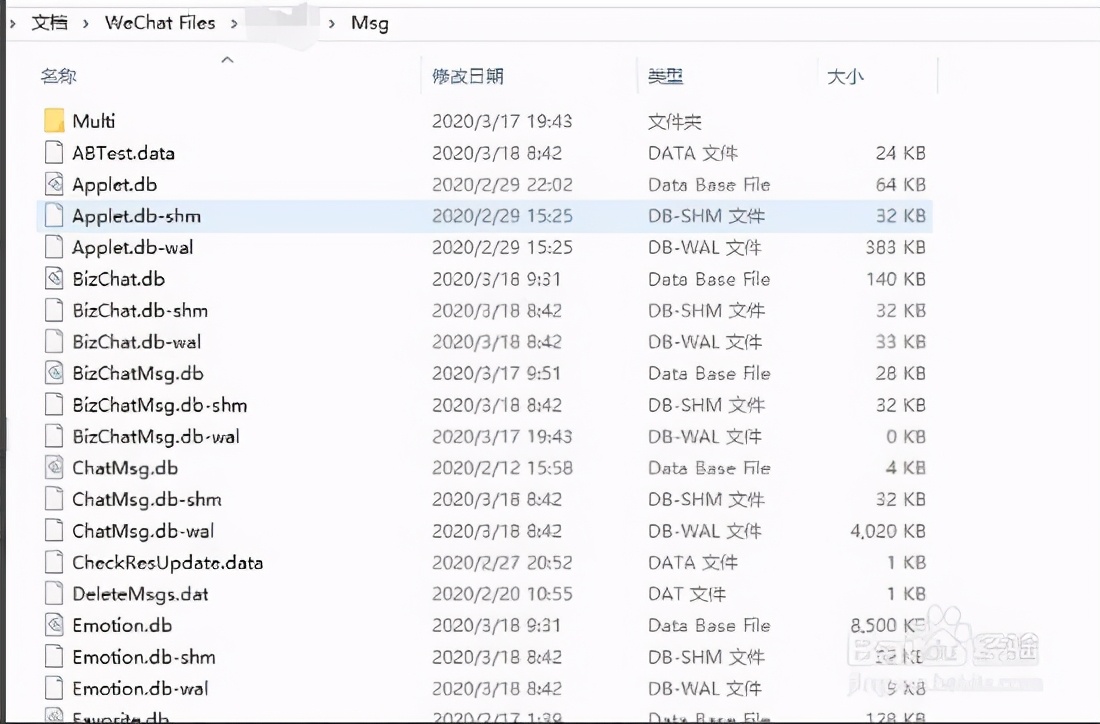Select the ChatMsg.db database icon
This screenshot has height=724, width=1100.
54,467
